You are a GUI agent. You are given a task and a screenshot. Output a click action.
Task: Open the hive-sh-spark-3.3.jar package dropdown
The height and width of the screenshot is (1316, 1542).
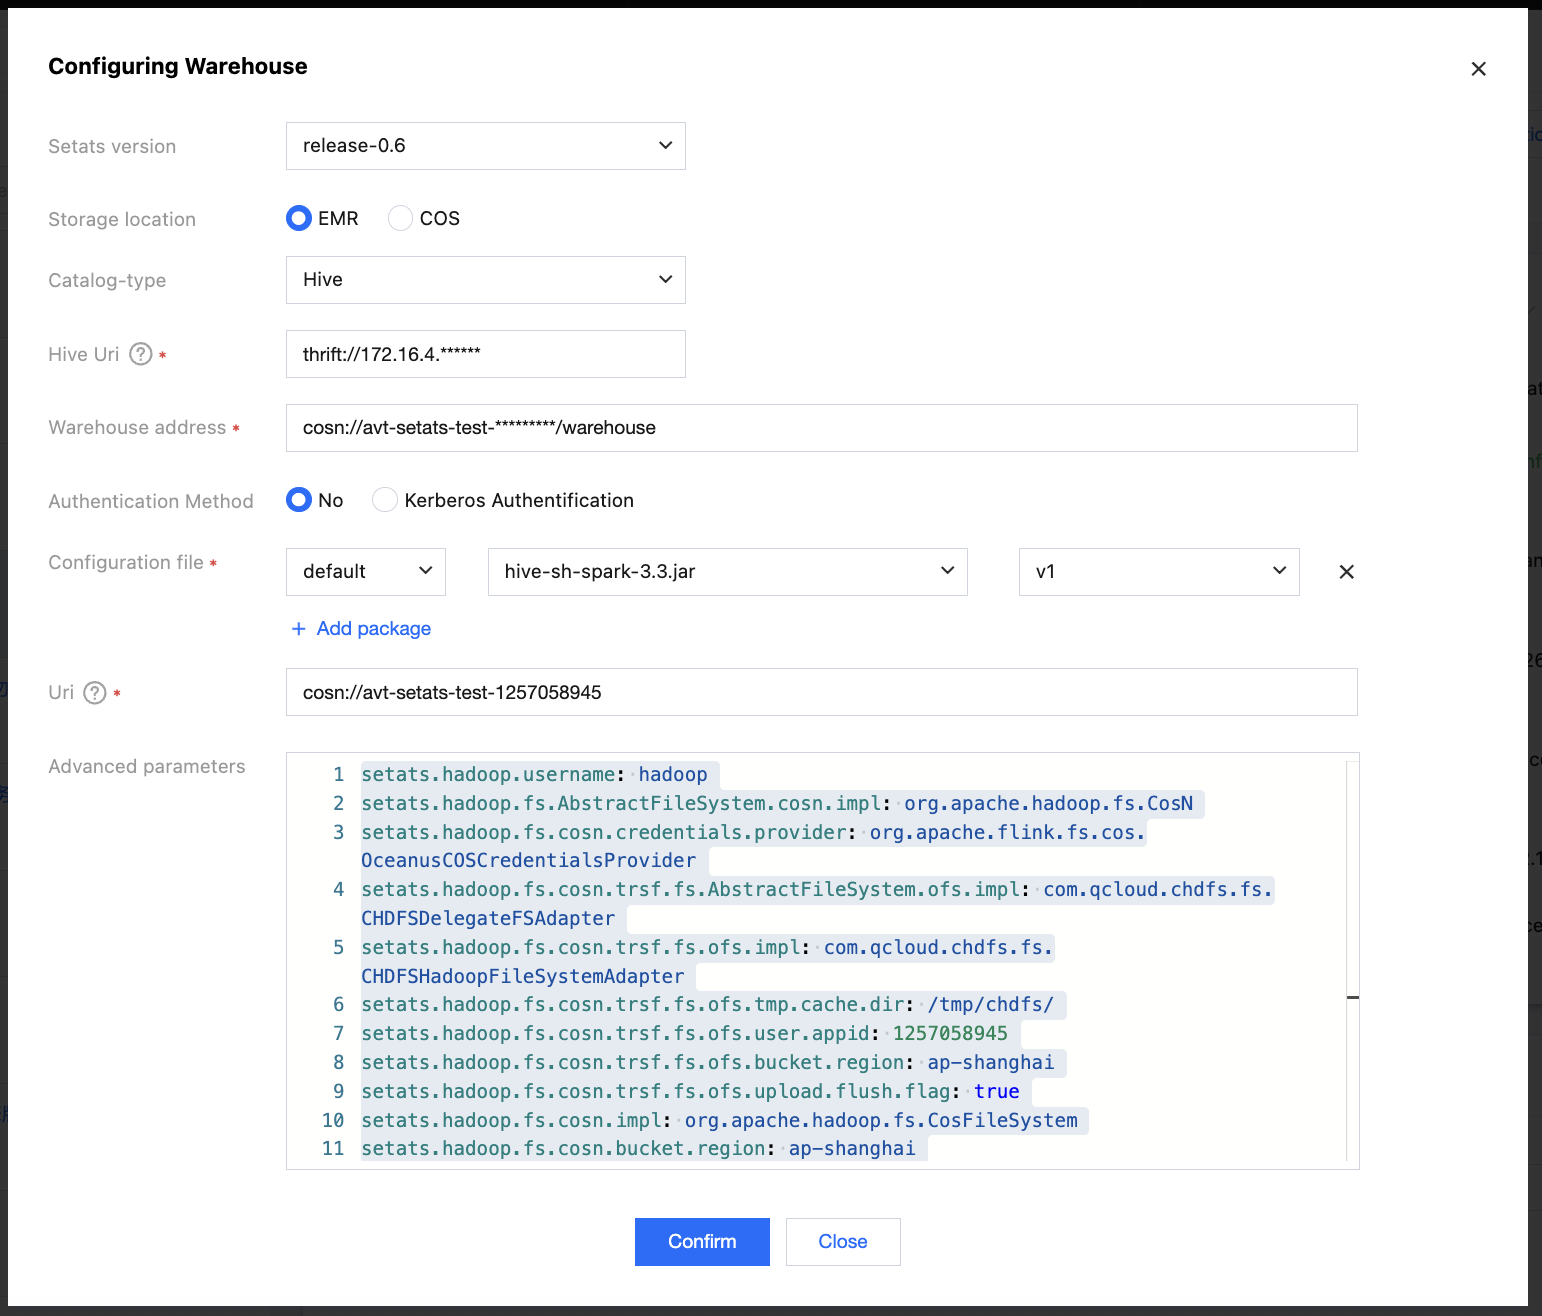[x=728, y=572]
